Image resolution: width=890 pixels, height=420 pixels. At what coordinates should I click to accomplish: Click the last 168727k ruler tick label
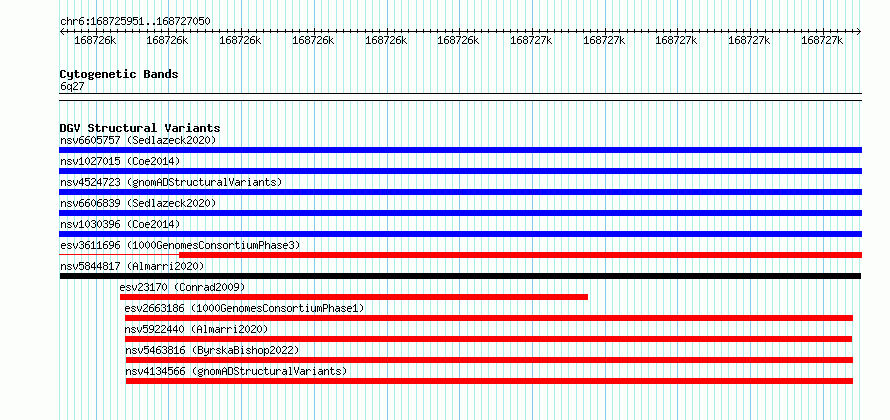[822, 41]
